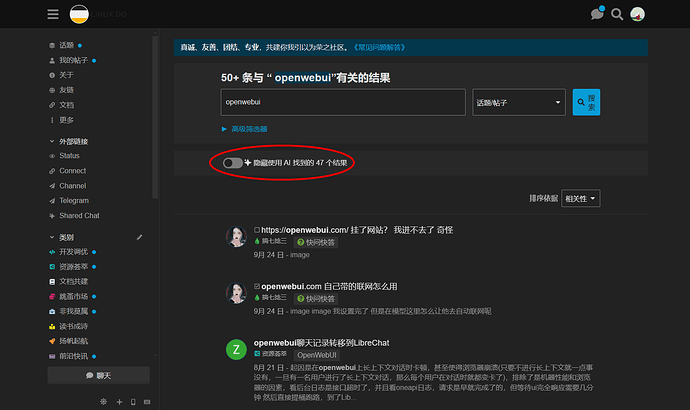Viewport: 690px width, 410px height.
Task: Click the sparkle AI icon beside the toggle
Action: [x=248, y=163]
